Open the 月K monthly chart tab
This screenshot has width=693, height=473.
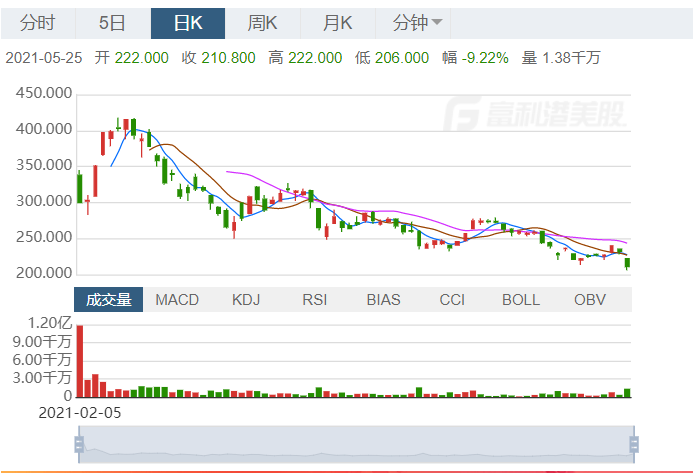(338, 23)
